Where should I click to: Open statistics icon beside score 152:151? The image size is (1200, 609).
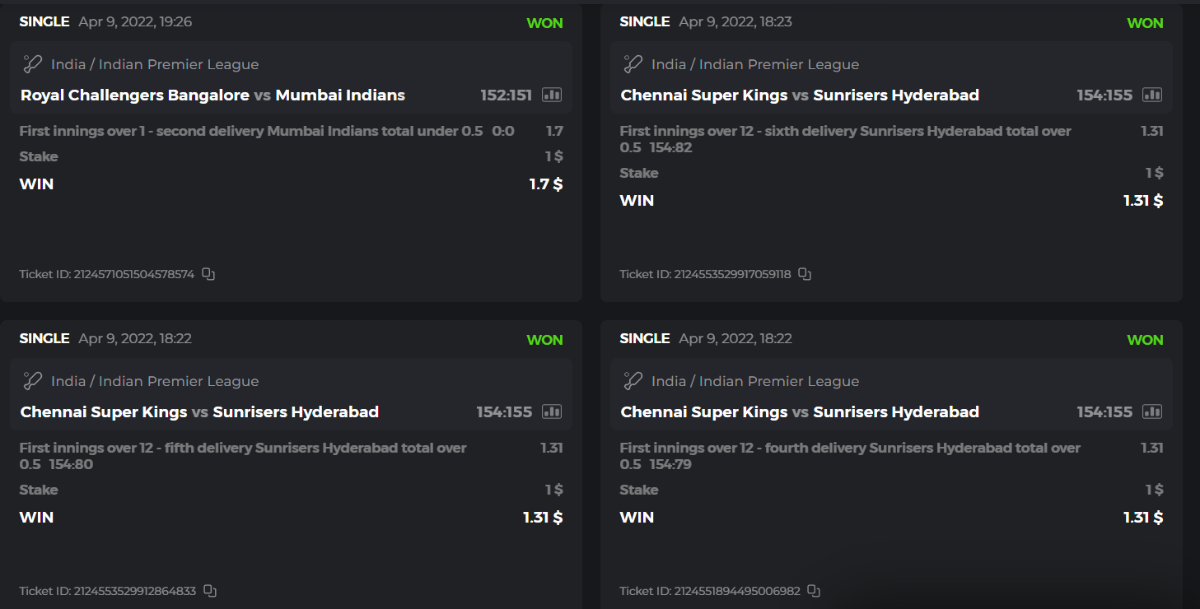pyautogui.click(x=552, y=95)
